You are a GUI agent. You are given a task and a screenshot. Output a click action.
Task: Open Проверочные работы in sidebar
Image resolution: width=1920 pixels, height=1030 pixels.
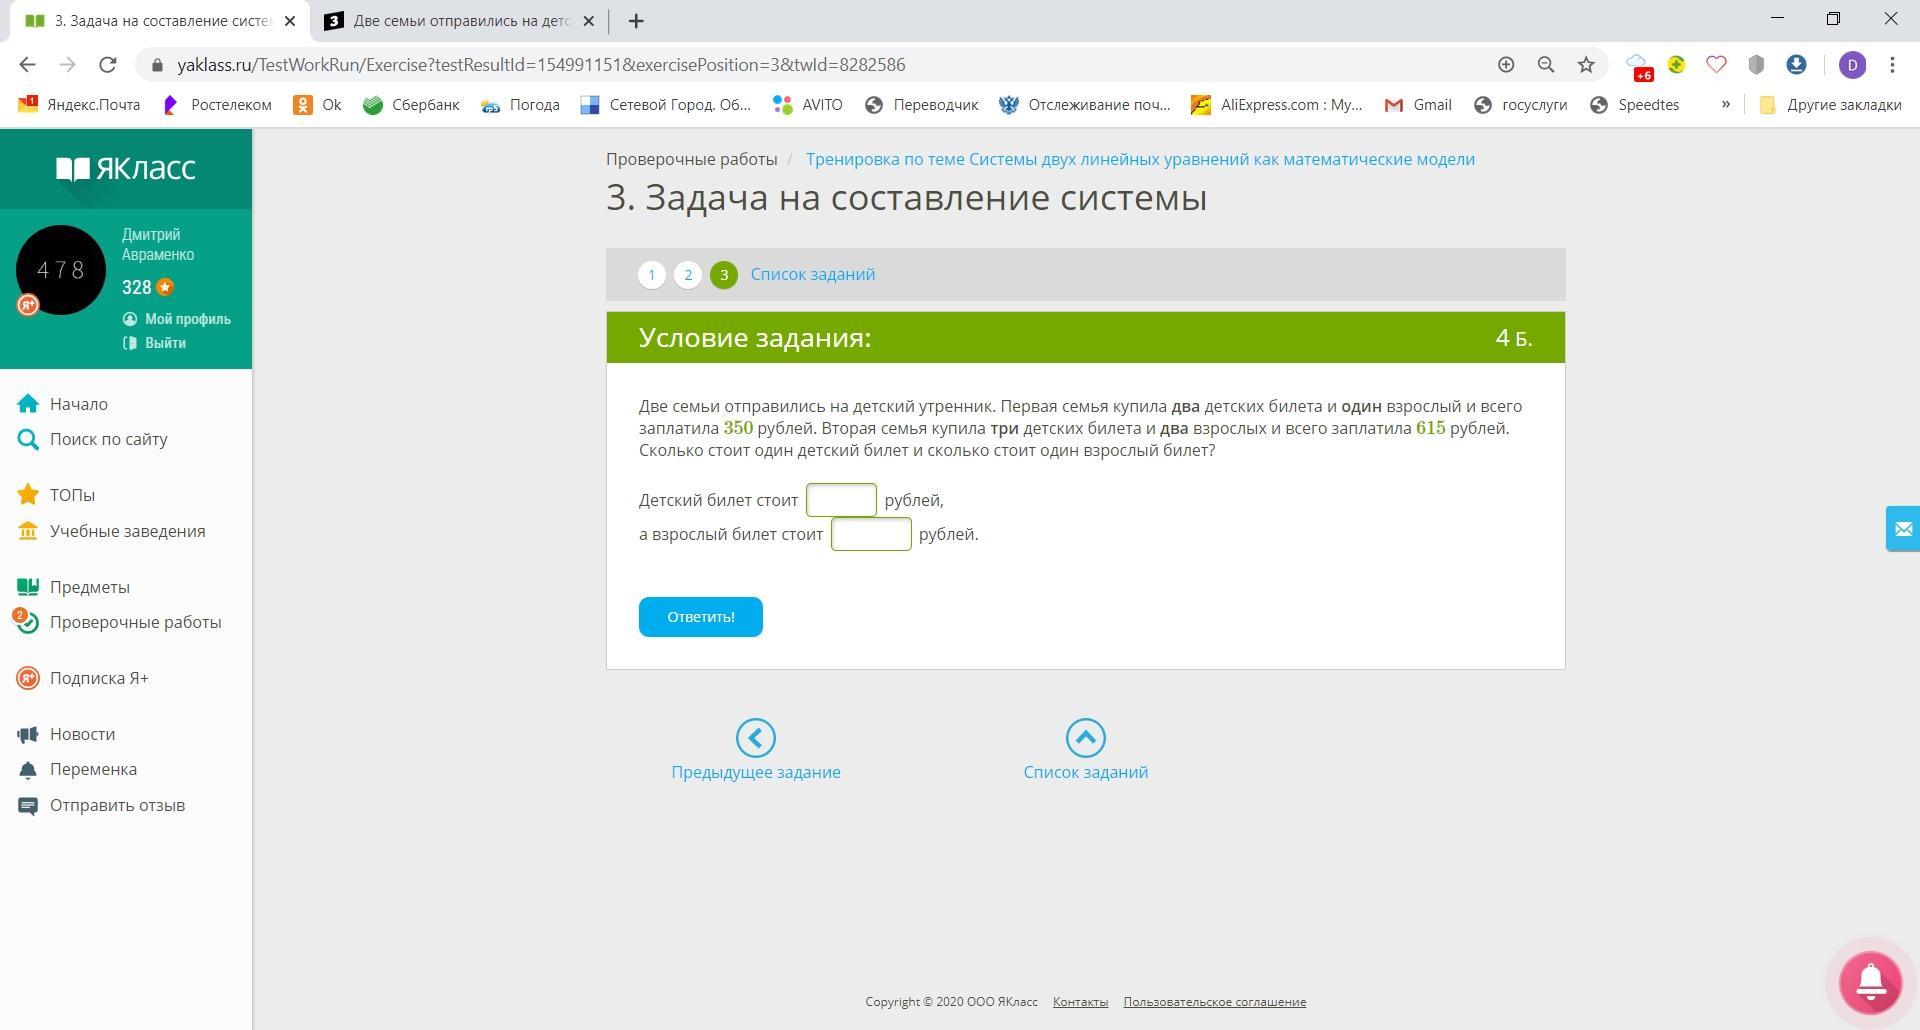[119, 622]
